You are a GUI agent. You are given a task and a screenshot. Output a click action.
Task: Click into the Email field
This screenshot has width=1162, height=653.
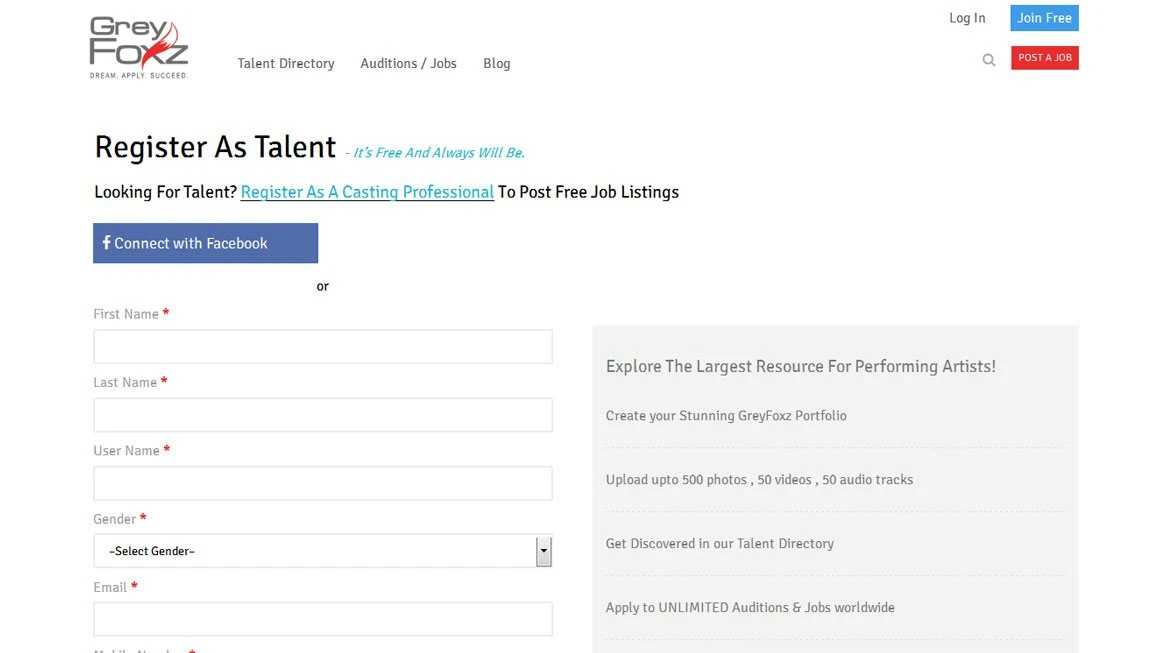(322, 619)
